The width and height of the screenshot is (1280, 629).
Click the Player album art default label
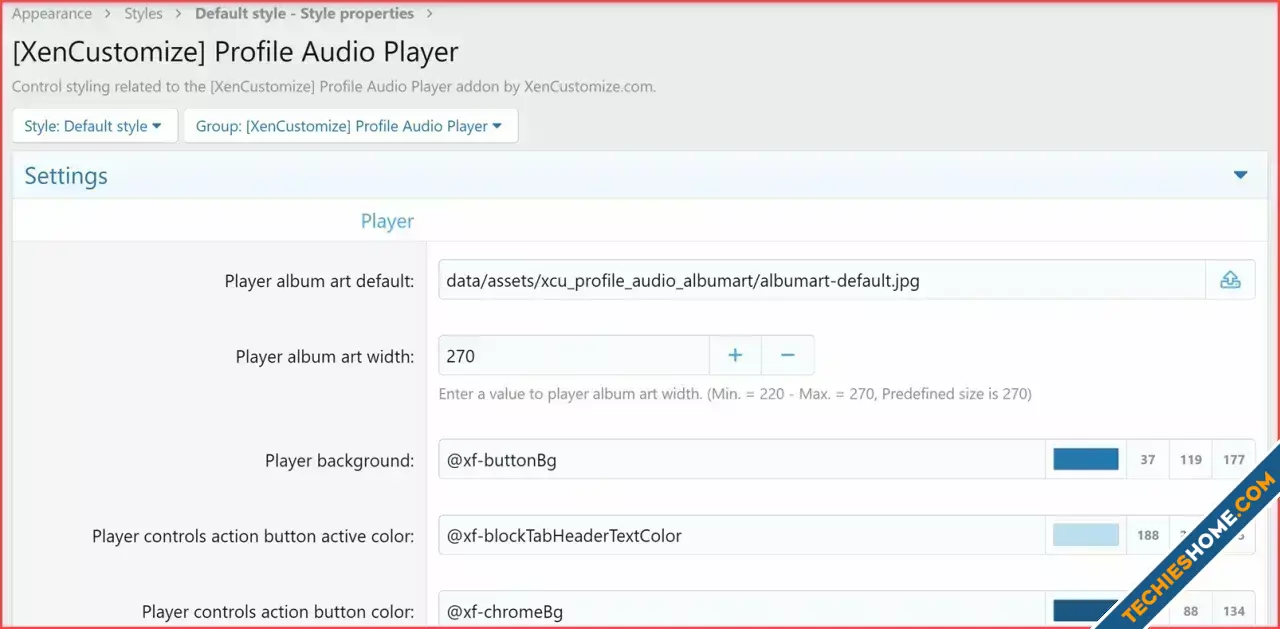point(319,281)
